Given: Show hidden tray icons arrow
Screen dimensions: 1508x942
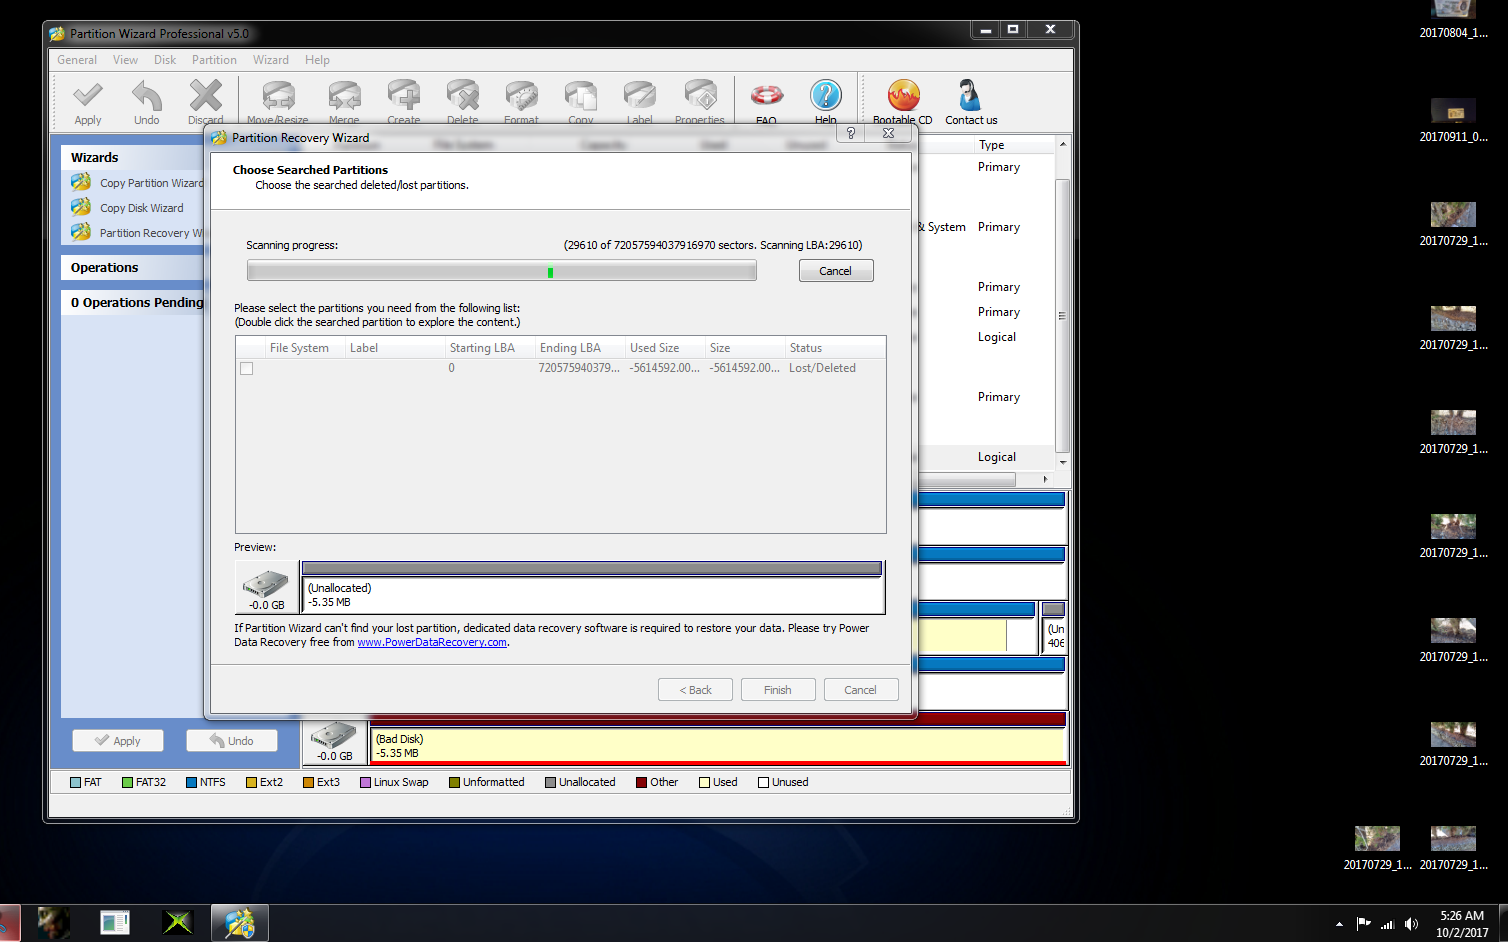Looking at the screenshot, I should (x=1339, y=924).
